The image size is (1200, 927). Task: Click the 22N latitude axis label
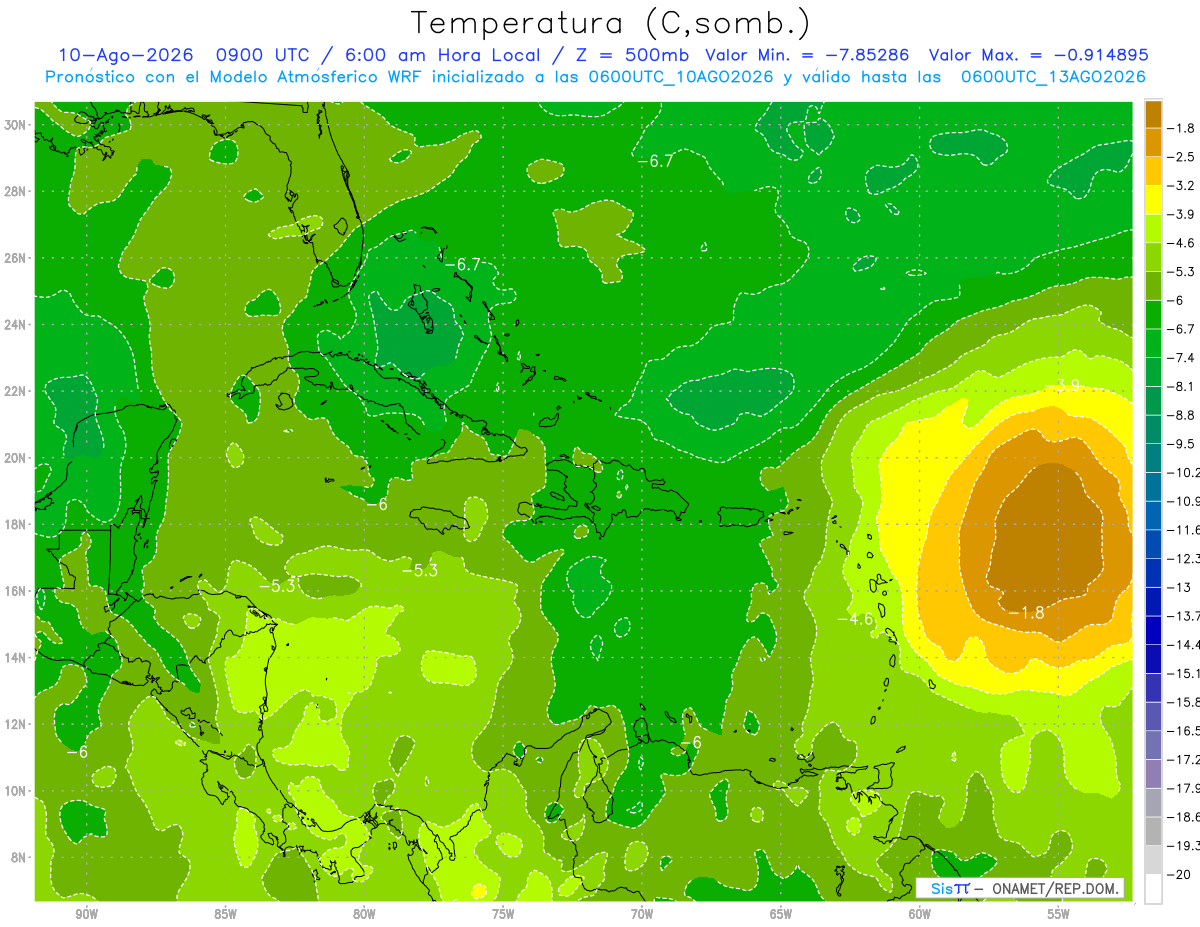pos(16,391)
